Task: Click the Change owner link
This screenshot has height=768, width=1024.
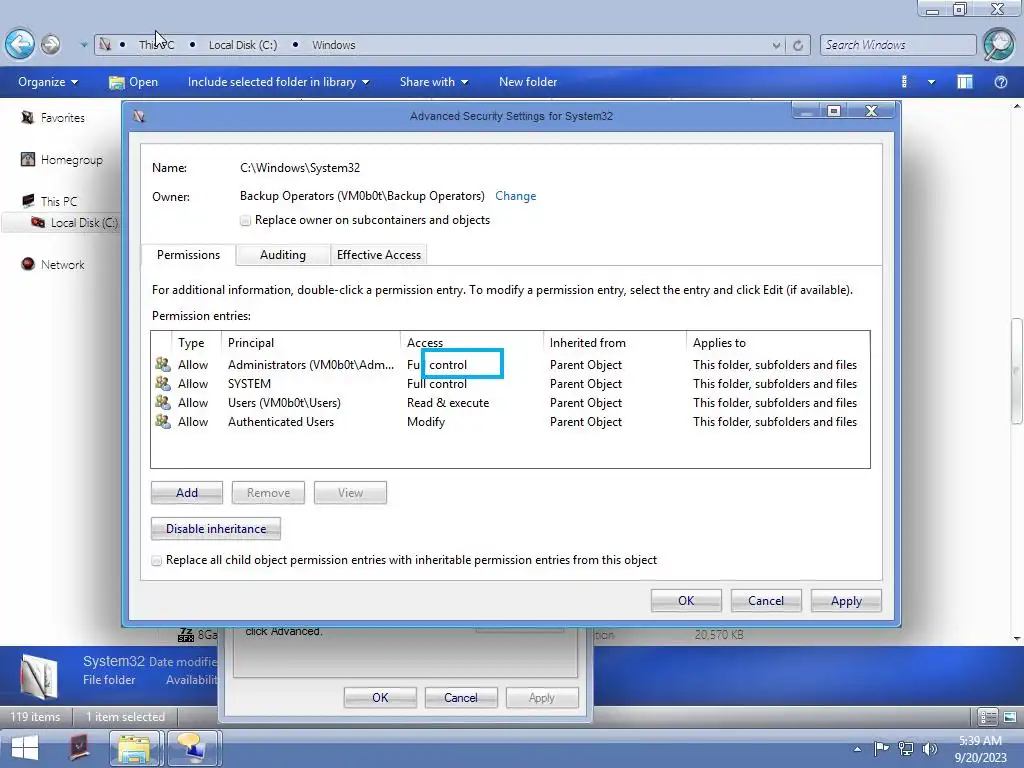Action: click(515, 196)
